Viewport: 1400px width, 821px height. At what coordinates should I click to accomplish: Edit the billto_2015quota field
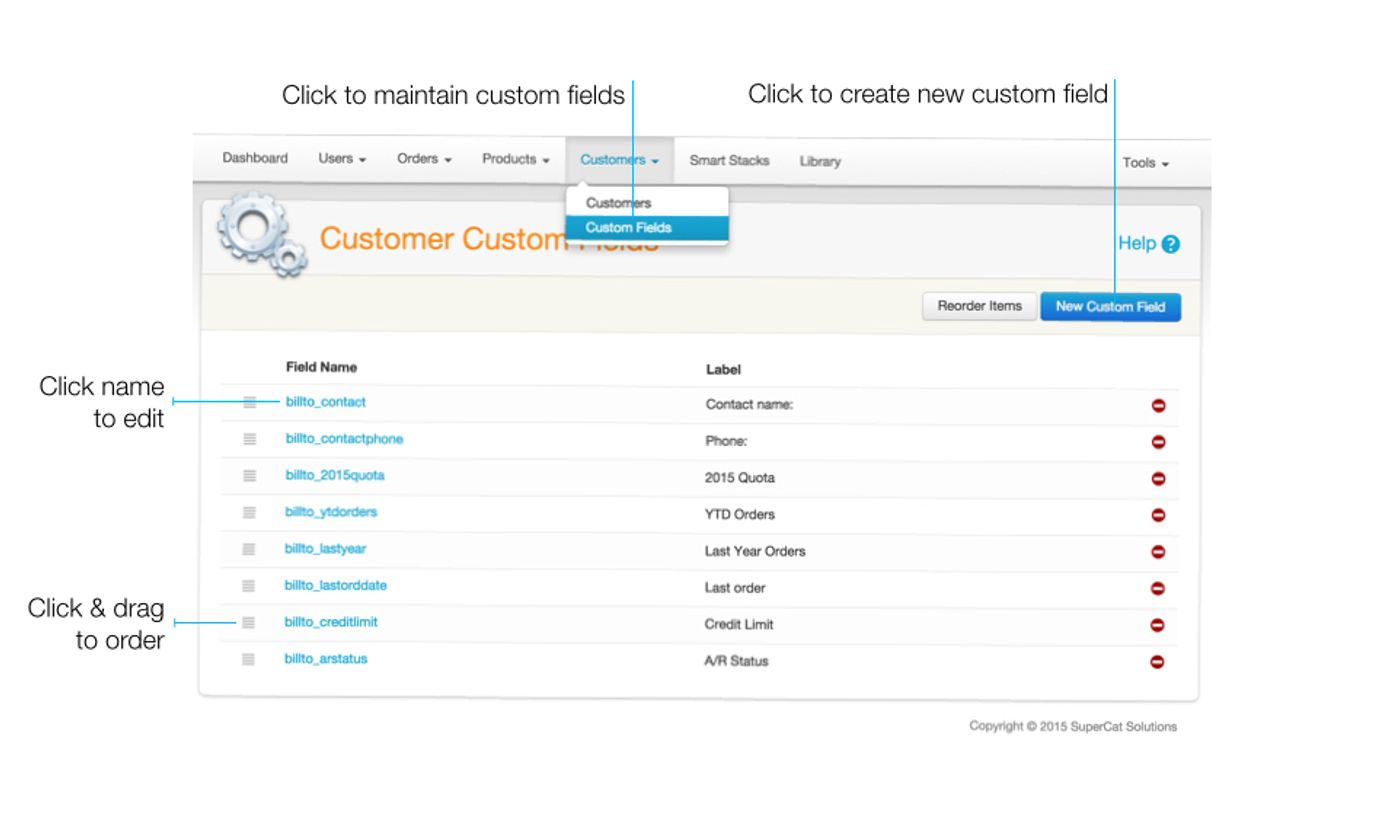334,475
